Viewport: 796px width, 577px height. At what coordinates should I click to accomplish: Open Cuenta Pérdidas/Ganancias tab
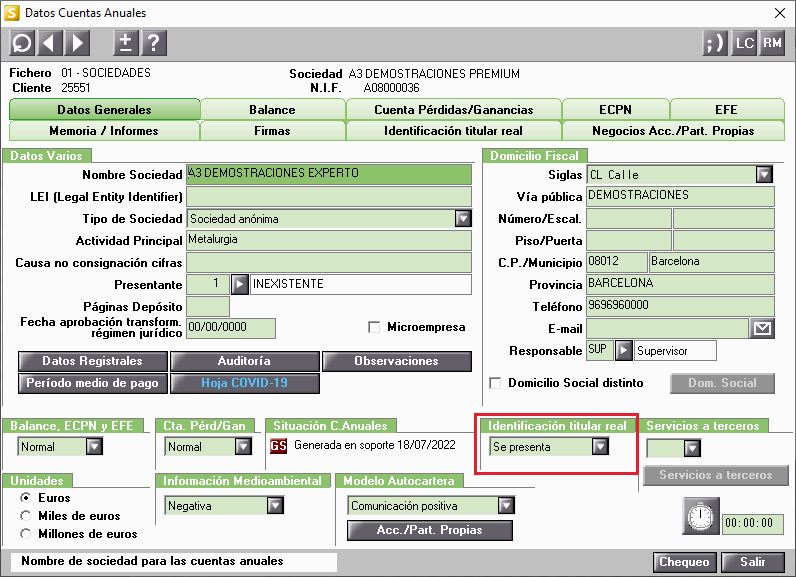coord(453,110)
